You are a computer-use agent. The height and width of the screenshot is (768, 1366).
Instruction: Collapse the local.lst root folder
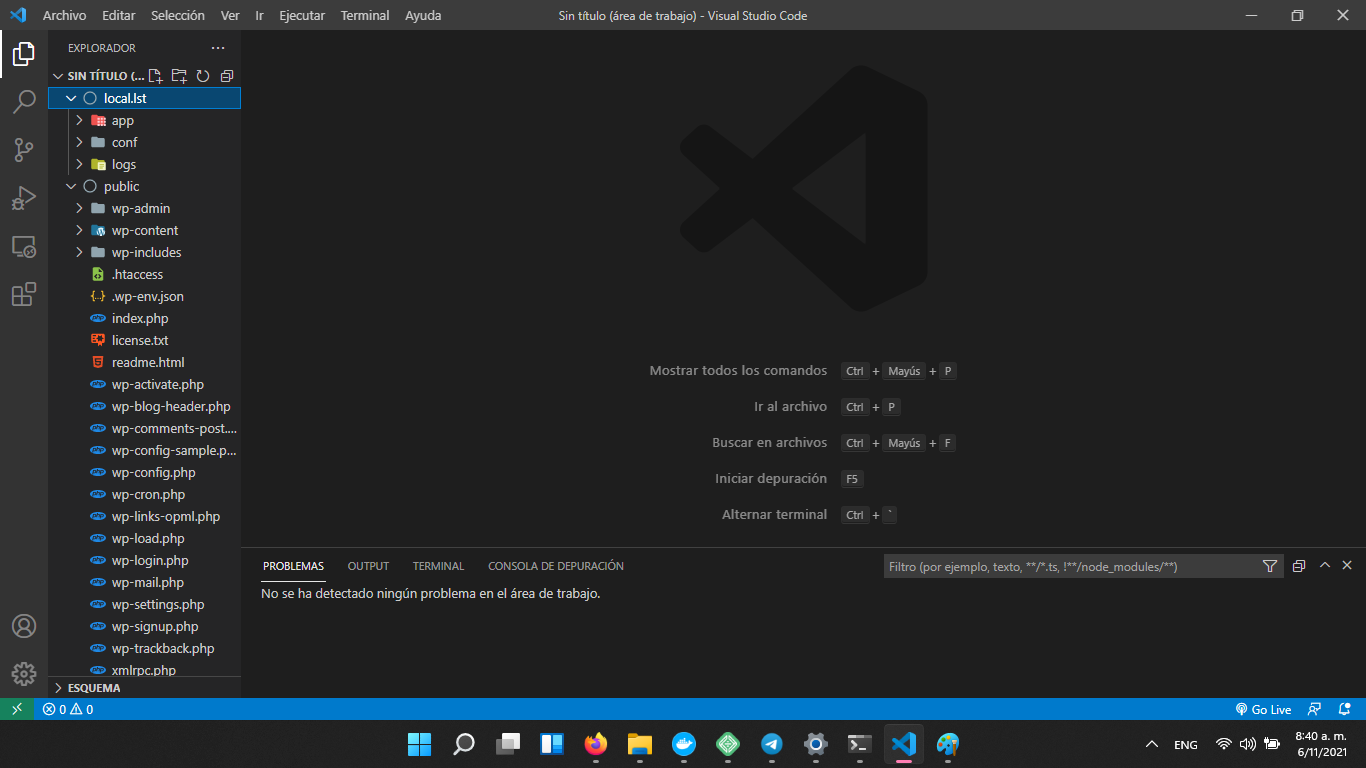click(144, 98)
